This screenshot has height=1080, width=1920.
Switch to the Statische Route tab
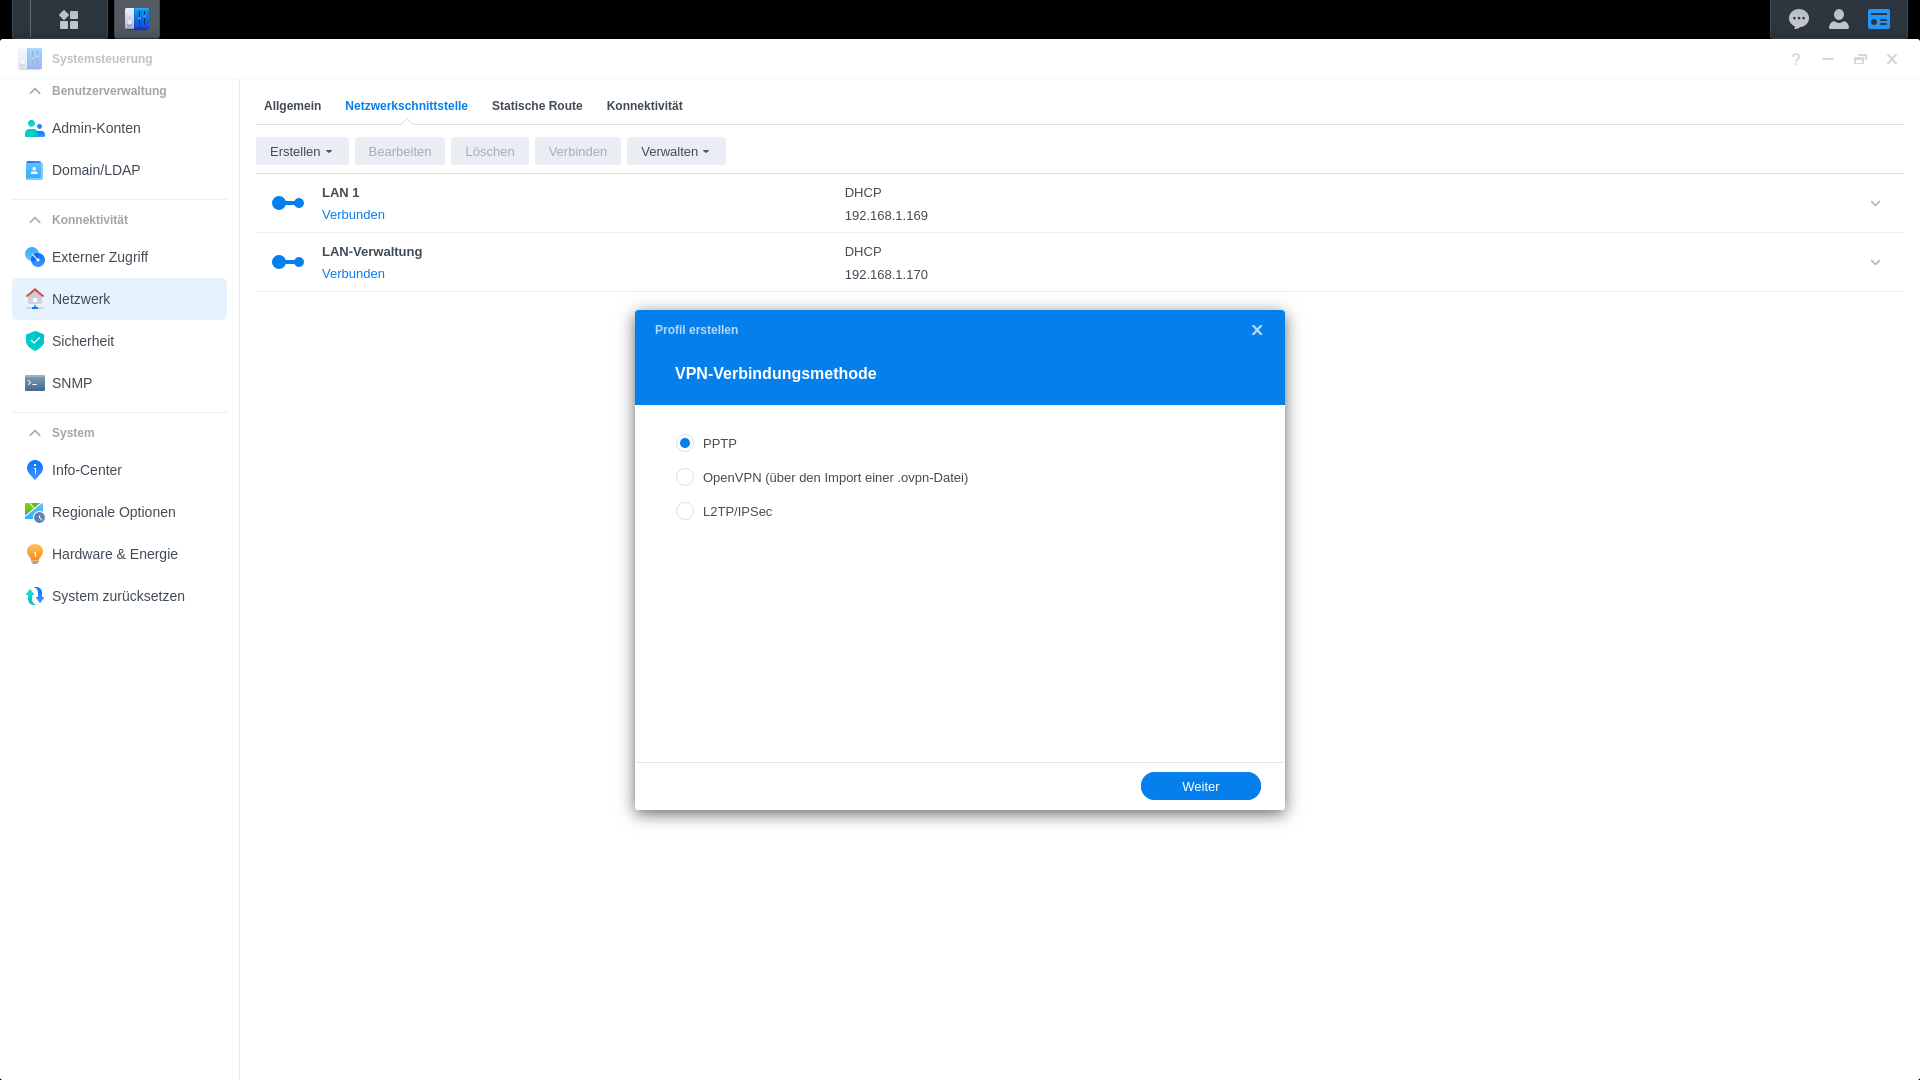[x=536, y=106]
